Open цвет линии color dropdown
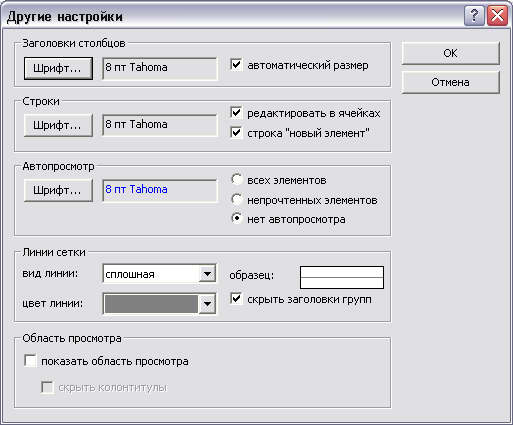 coord(207,304)
